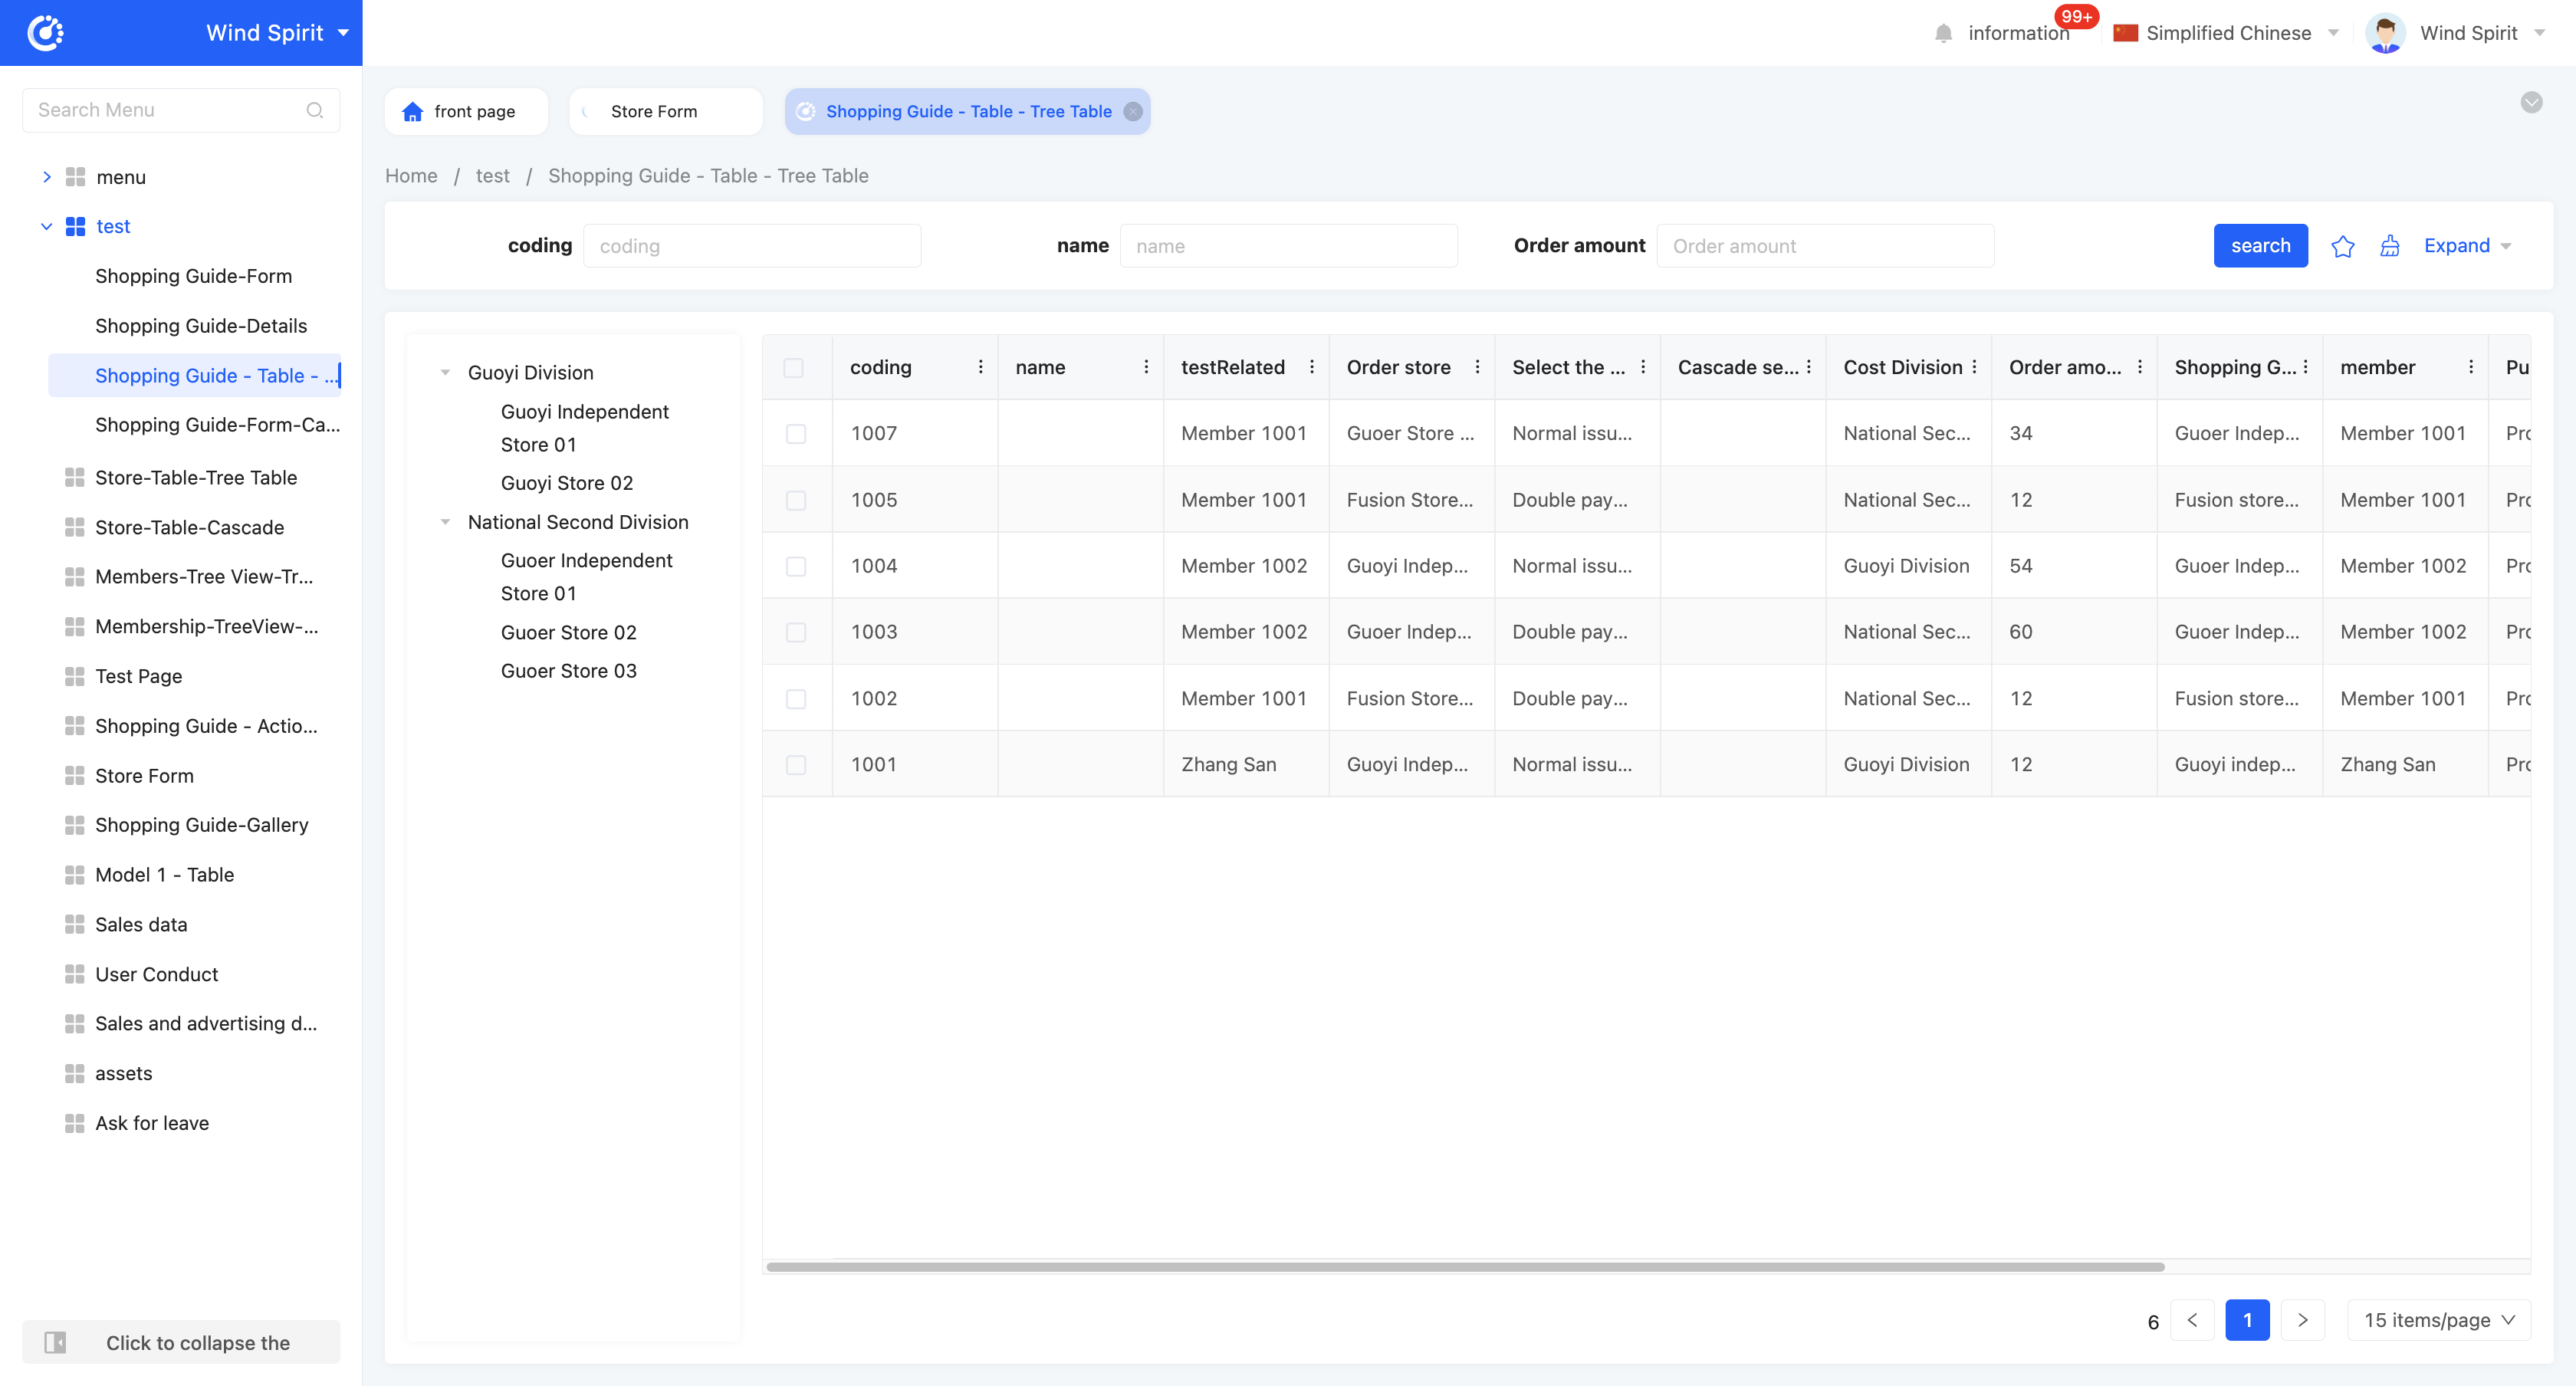Click the clear/reset broom icon

pyautogui.click(x=2389, y=246)
